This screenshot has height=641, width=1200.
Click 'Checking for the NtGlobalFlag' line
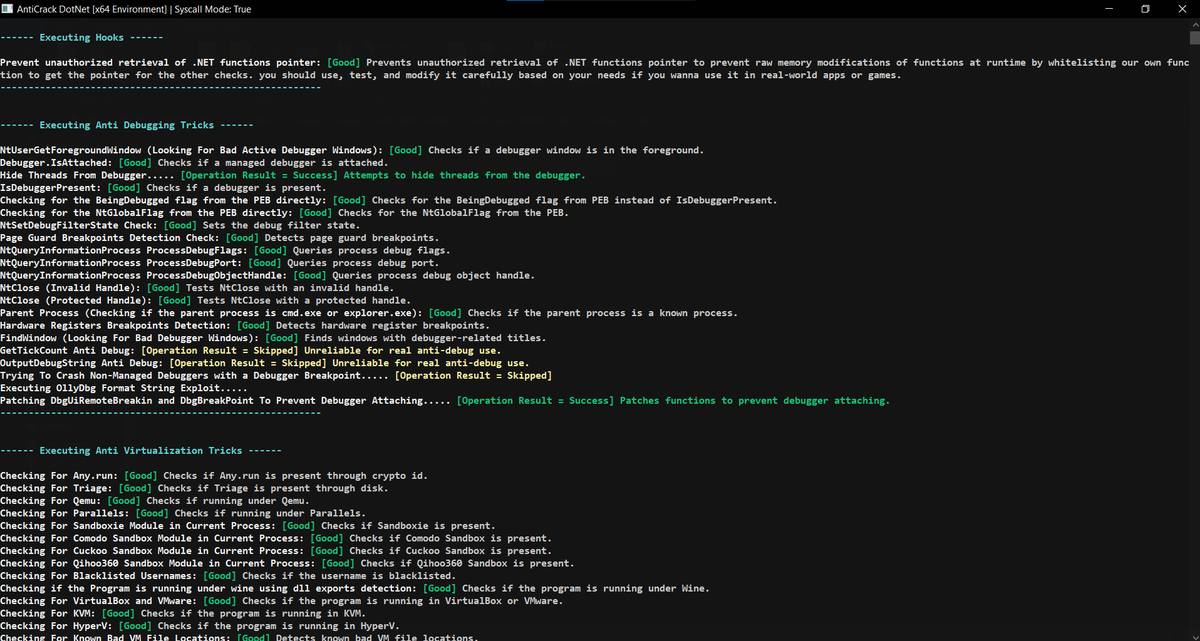pos(284,213)
